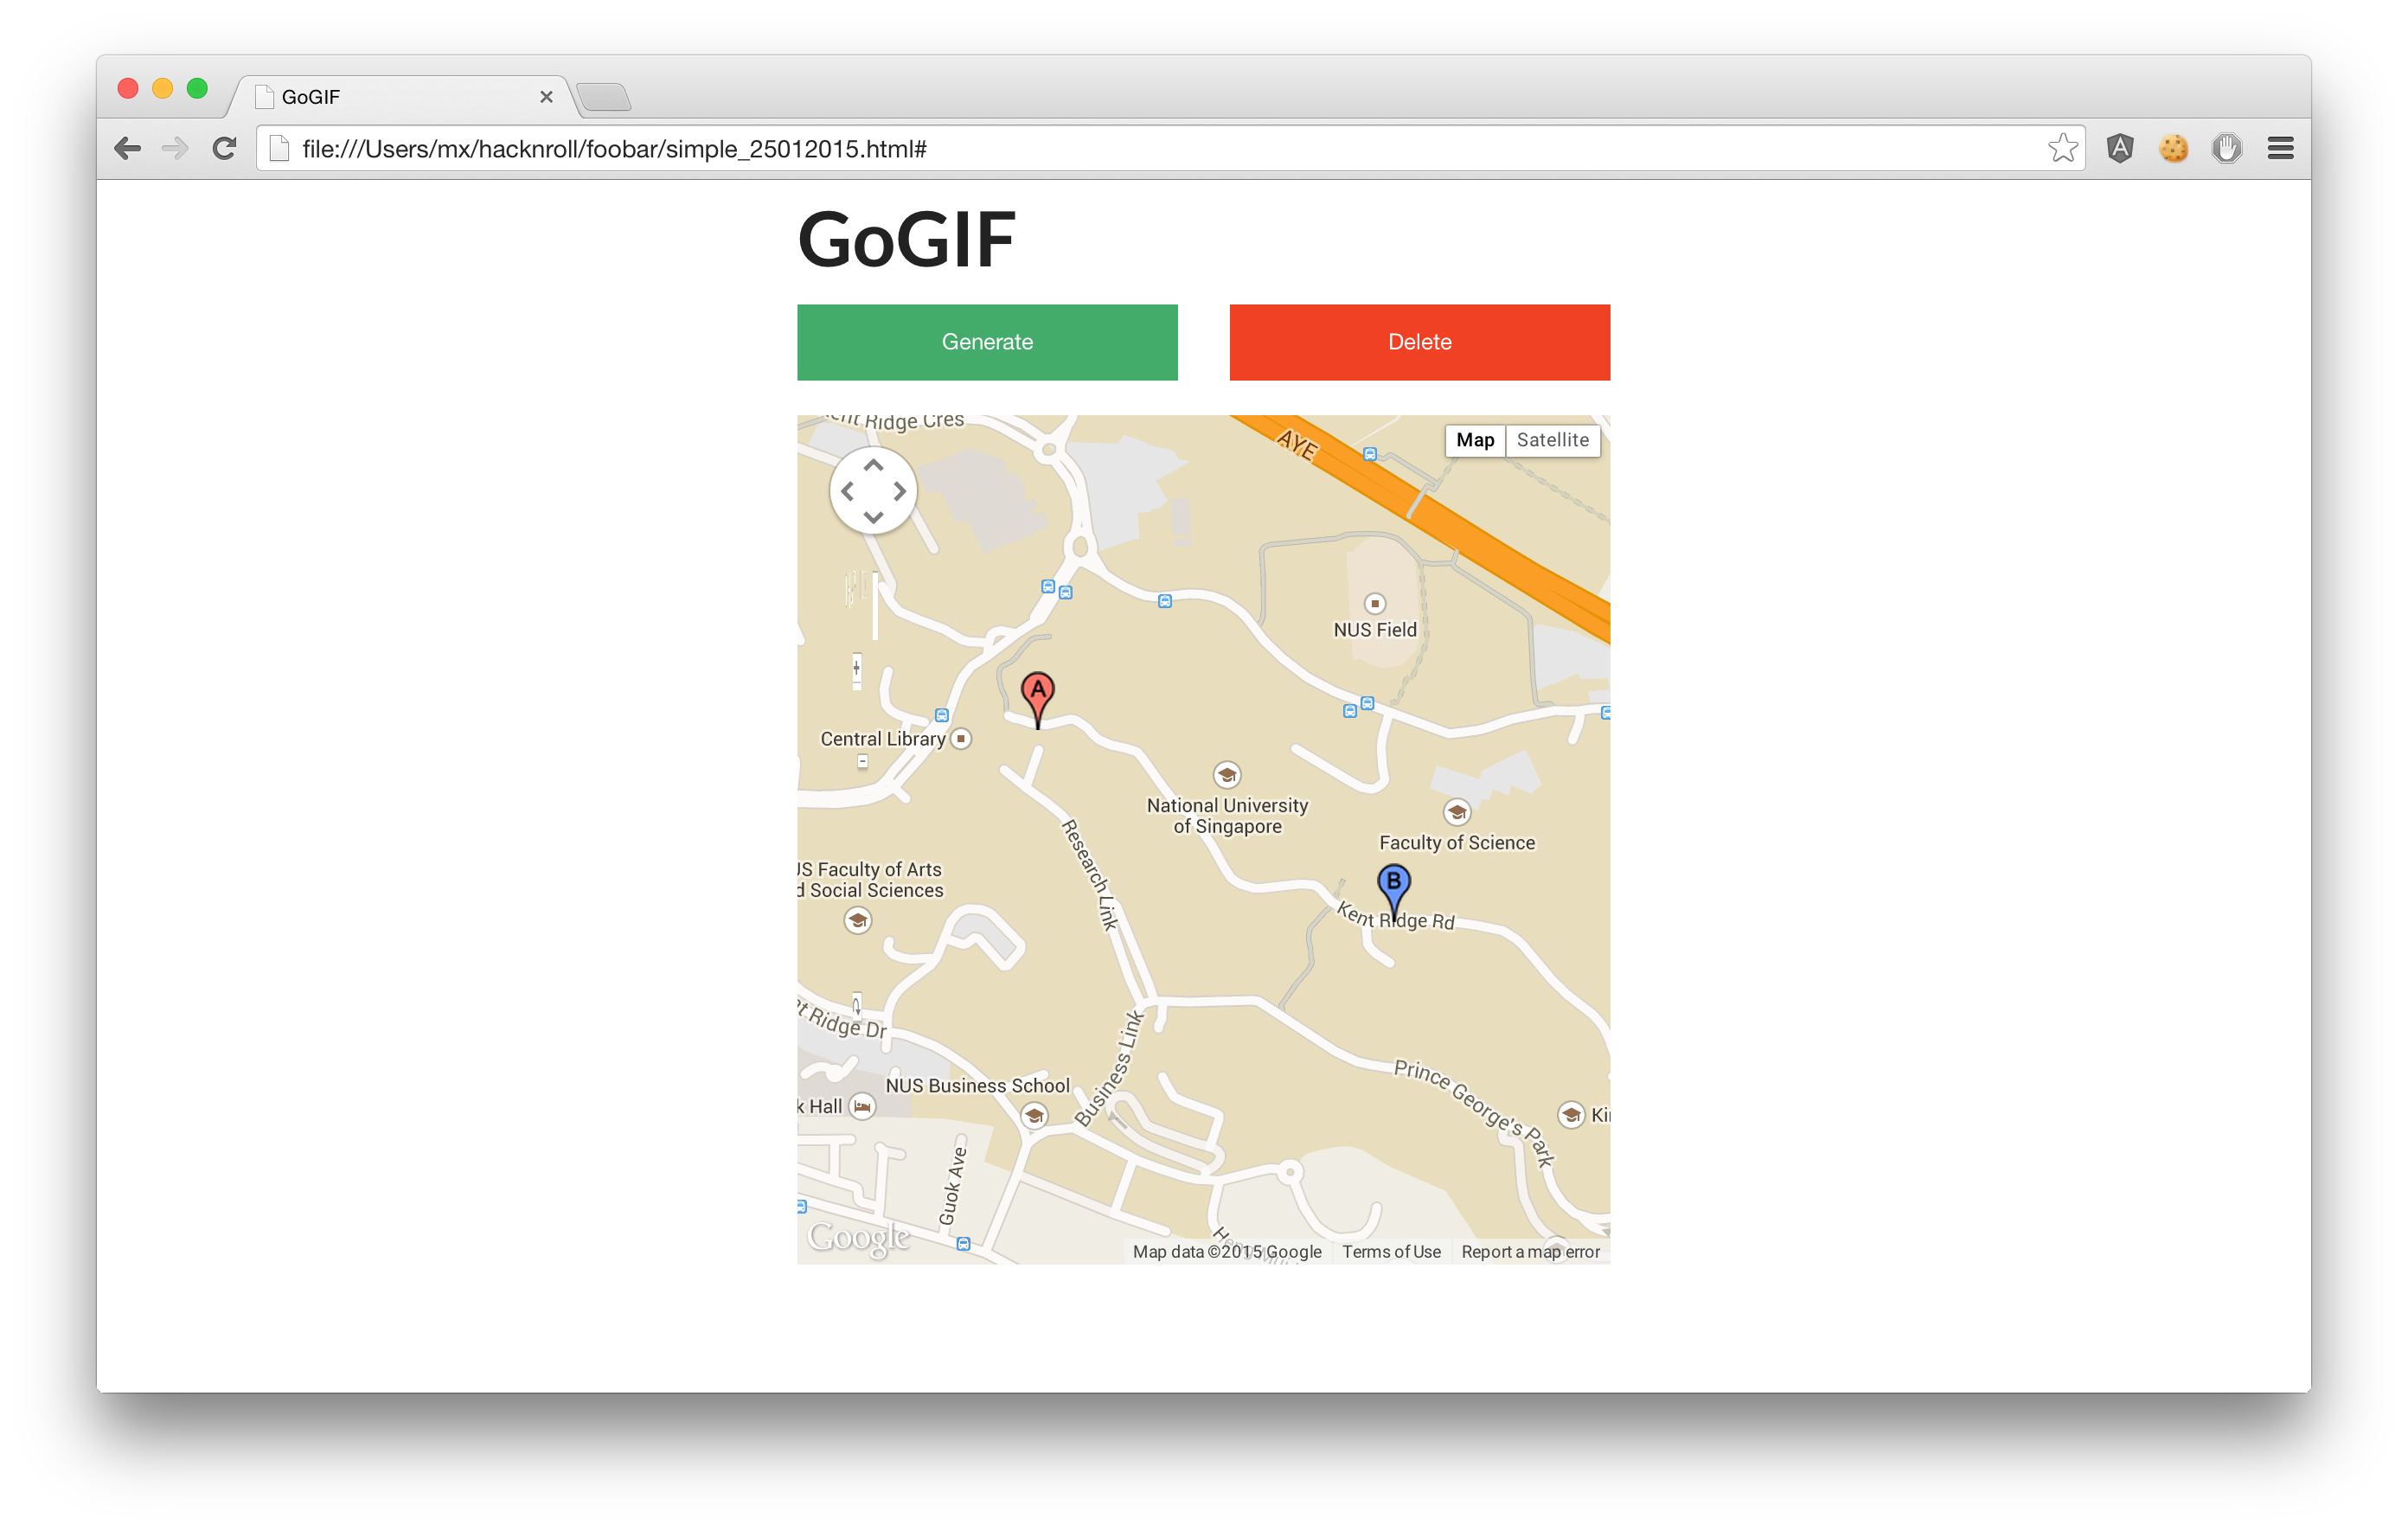Image resolution: width=2408 pixels, height=1531 pixels.
Task: Select the Map view type button
Action: coord(1474,440)
